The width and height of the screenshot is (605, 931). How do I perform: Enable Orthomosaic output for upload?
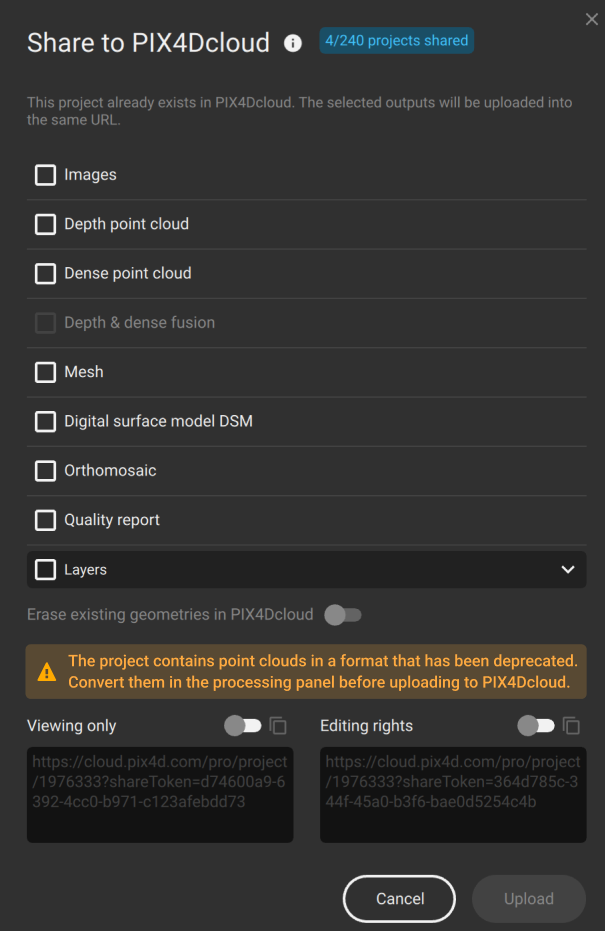(x=45, y=470)
